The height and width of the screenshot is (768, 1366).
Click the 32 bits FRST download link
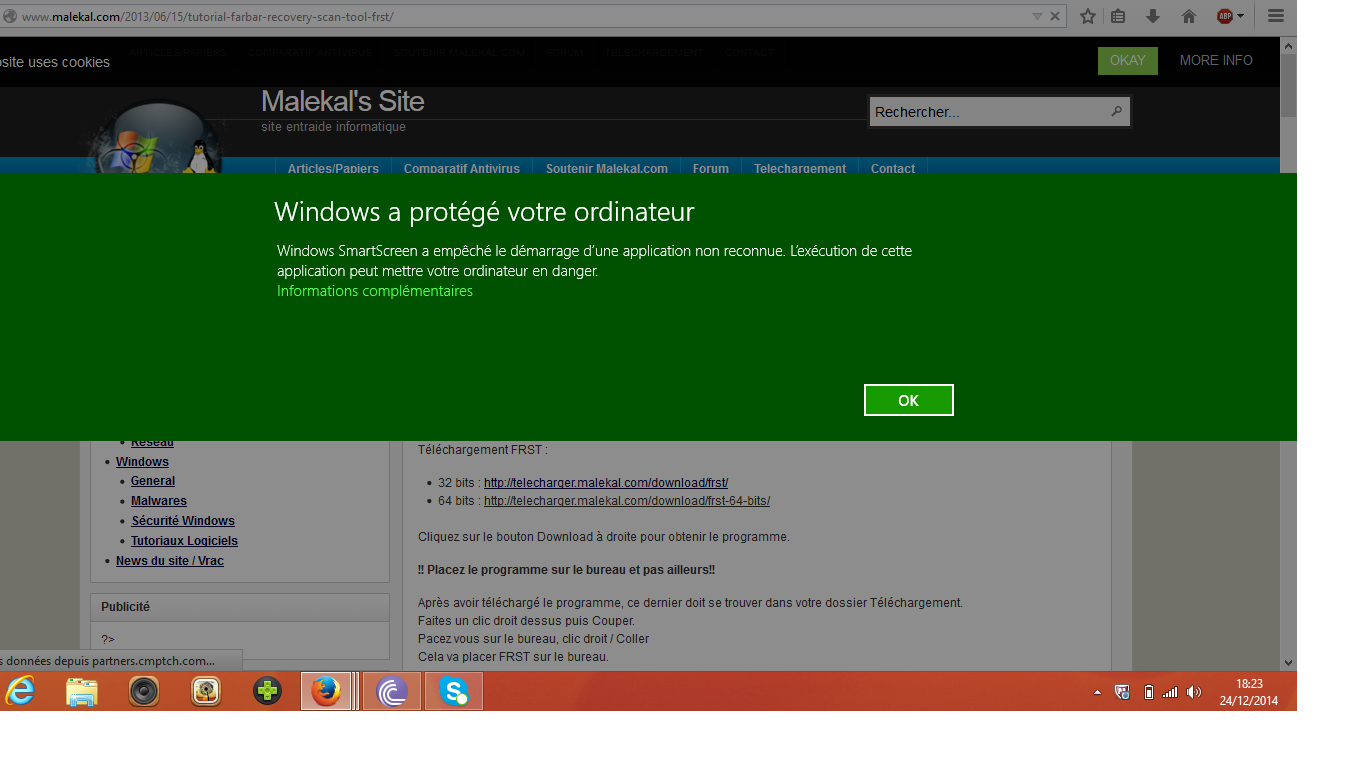(x=606, y=483)
